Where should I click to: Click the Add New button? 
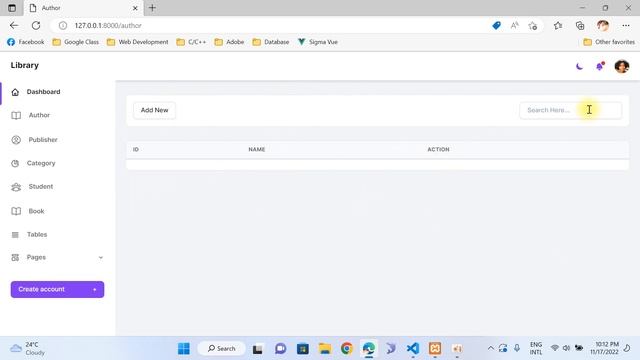154,110
